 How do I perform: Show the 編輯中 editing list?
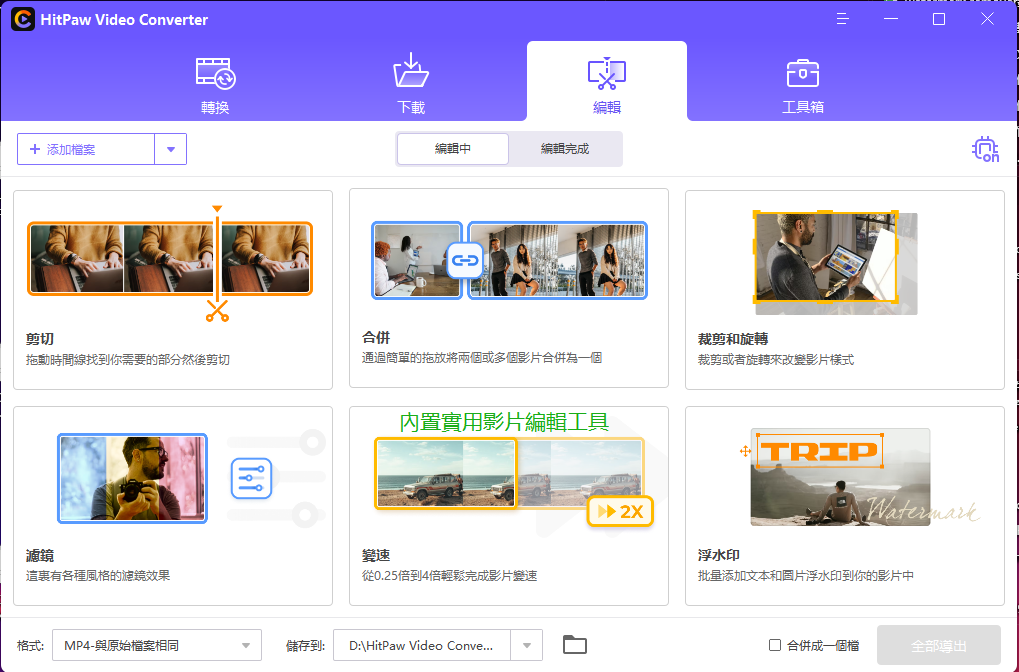click(453, 149)
